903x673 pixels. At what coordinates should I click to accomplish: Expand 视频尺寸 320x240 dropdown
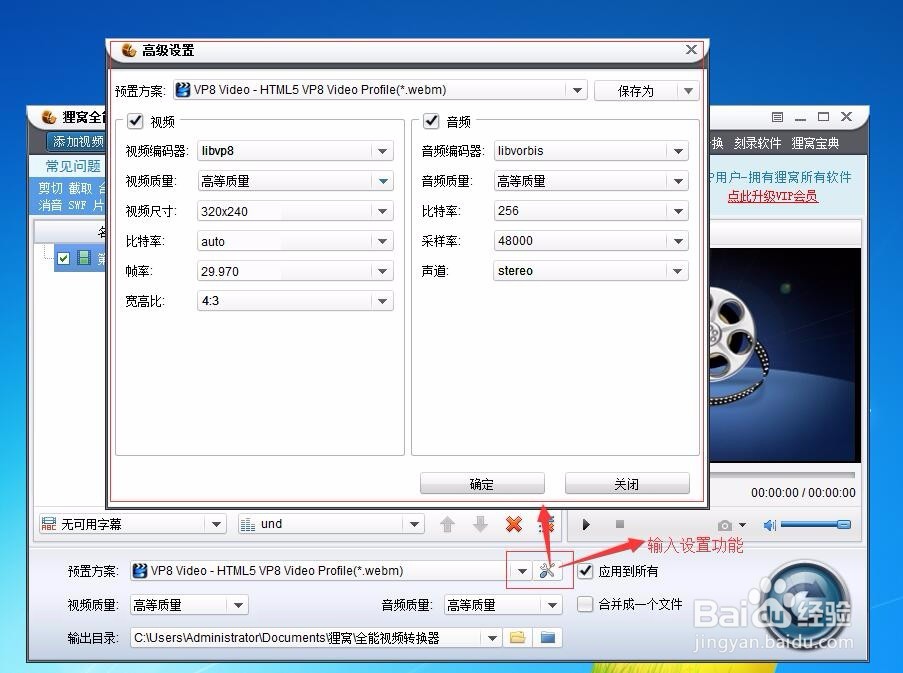[x=382, y=211]
